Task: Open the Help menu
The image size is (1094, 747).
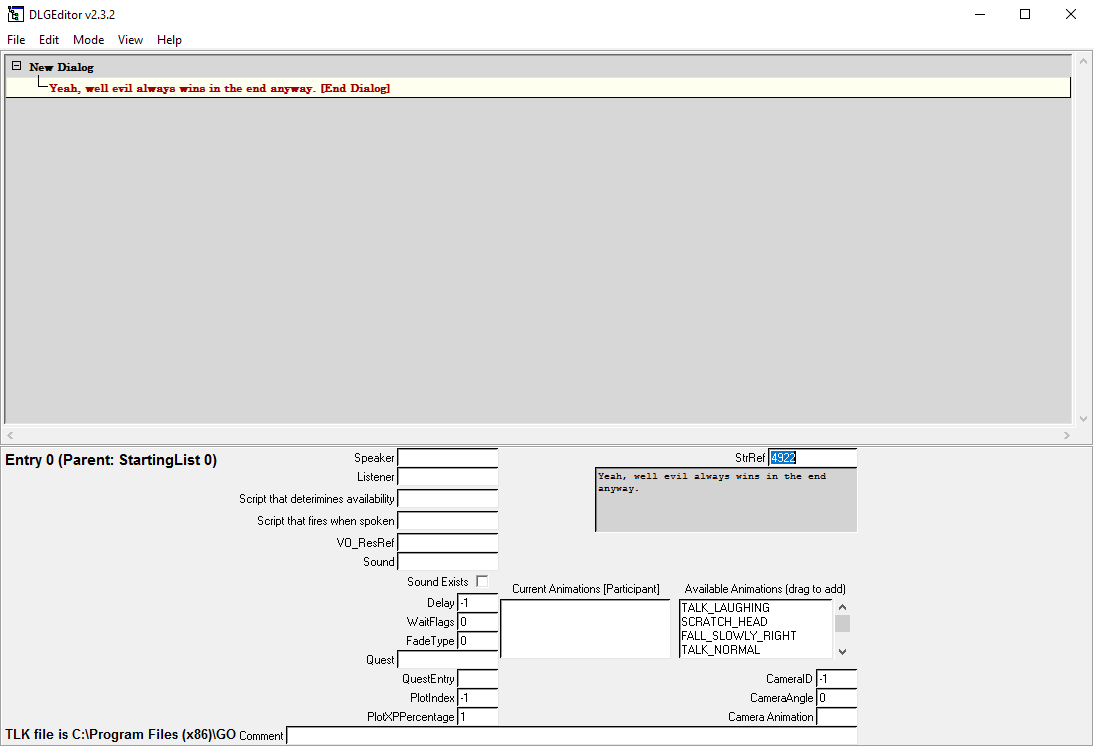Action: coord(169,40)
